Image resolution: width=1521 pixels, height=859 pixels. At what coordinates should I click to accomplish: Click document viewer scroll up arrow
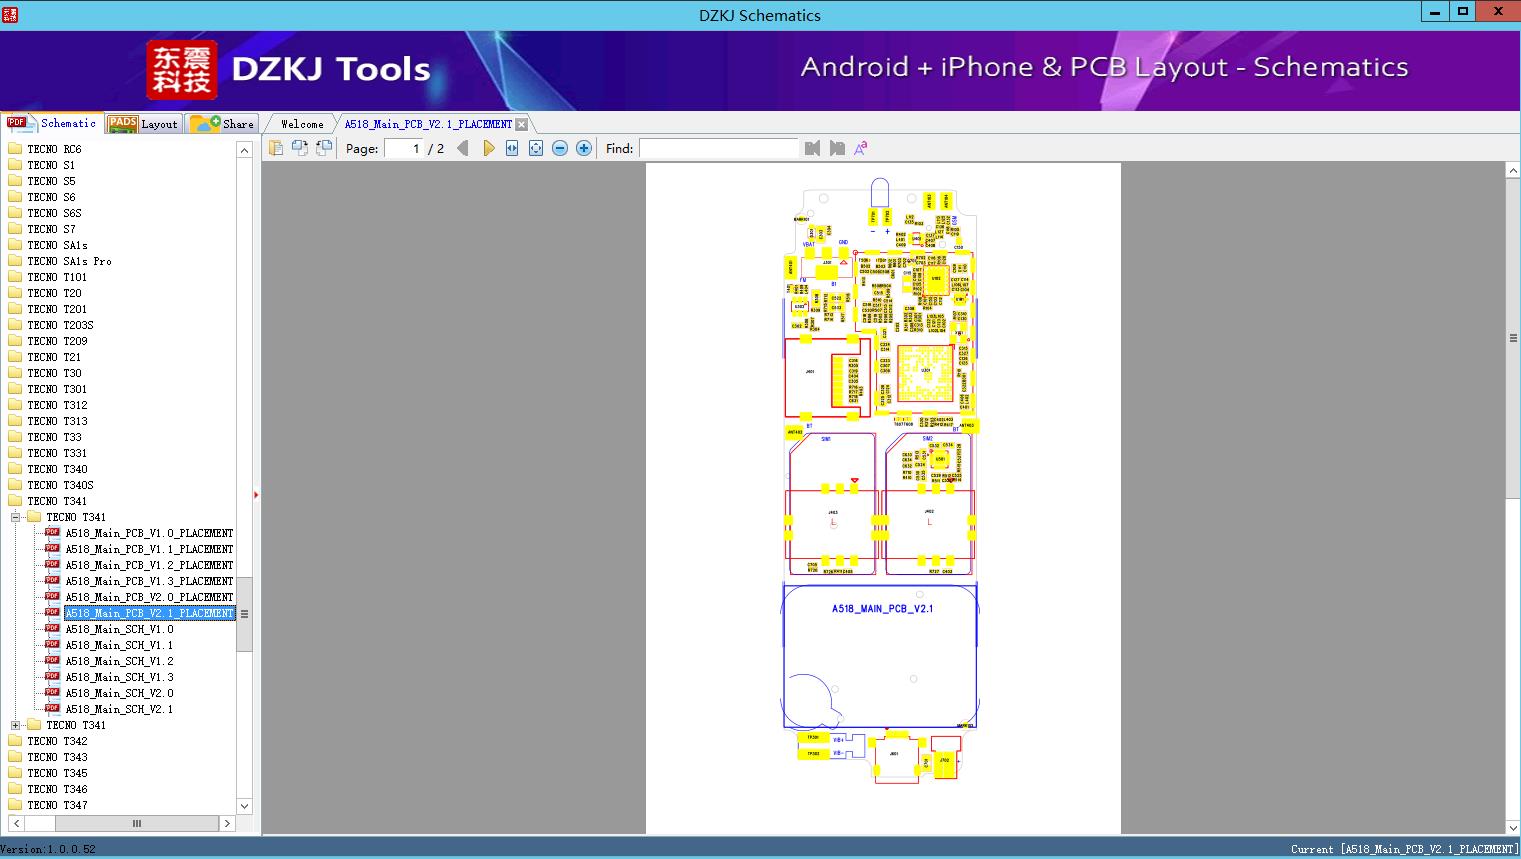(x=1513, y=171)
